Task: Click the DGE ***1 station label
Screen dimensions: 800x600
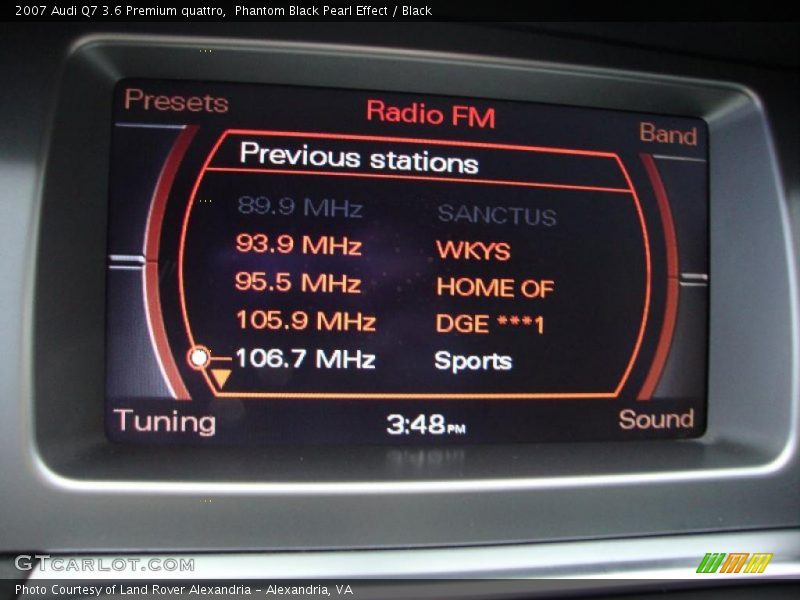Action: (490, 324)
